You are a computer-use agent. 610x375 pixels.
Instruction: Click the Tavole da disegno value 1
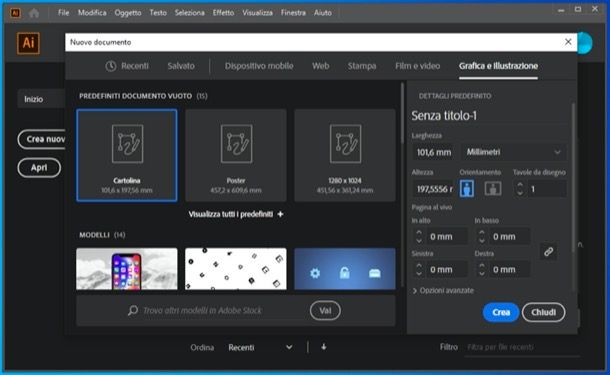tap(546, 189)
